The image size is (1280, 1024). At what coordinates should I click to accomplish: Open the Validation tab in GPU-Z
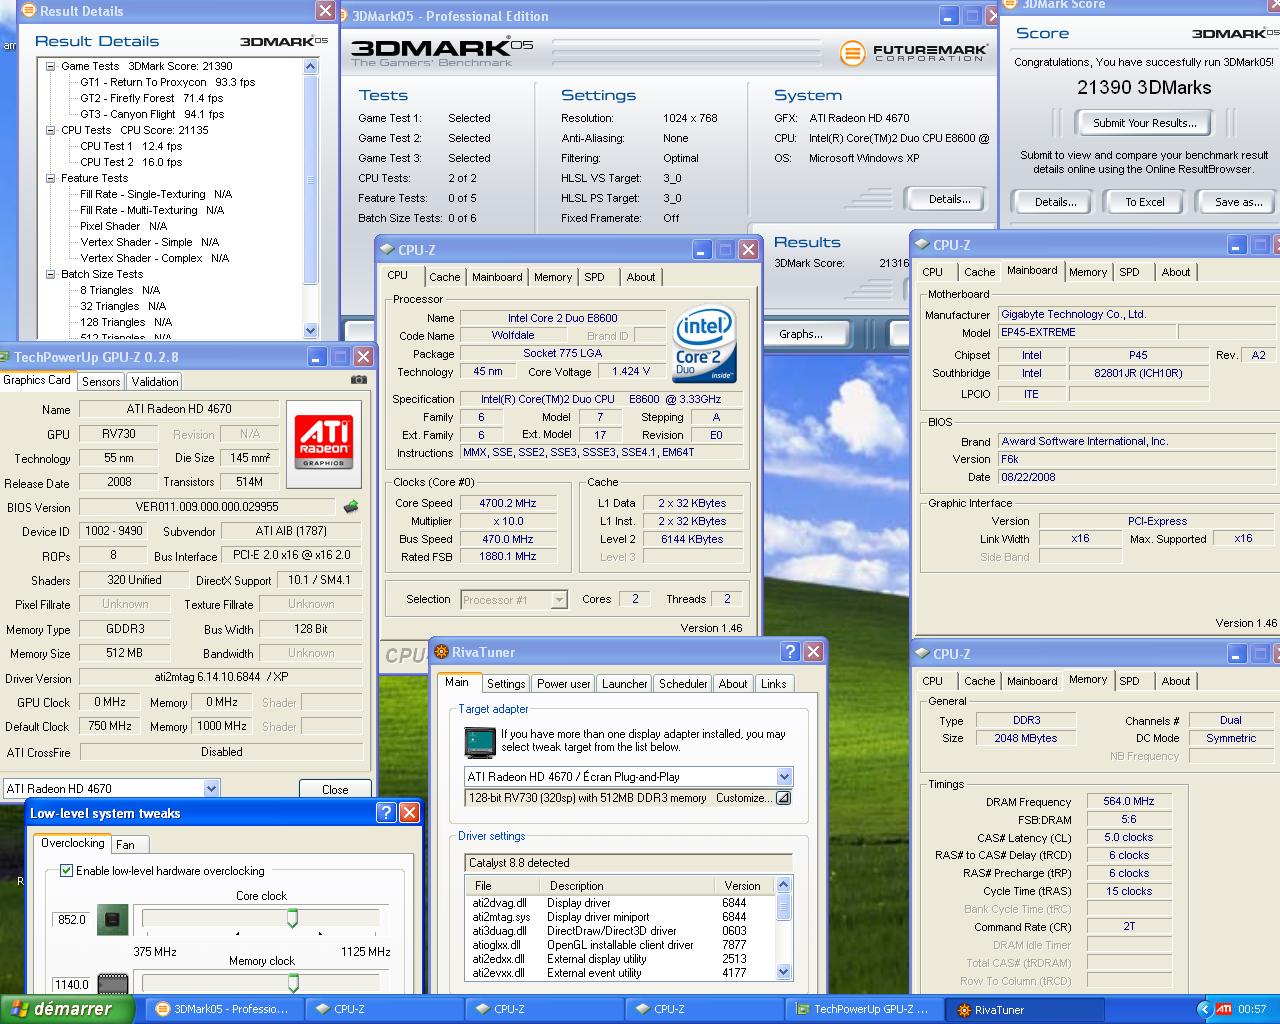point(155,382)
